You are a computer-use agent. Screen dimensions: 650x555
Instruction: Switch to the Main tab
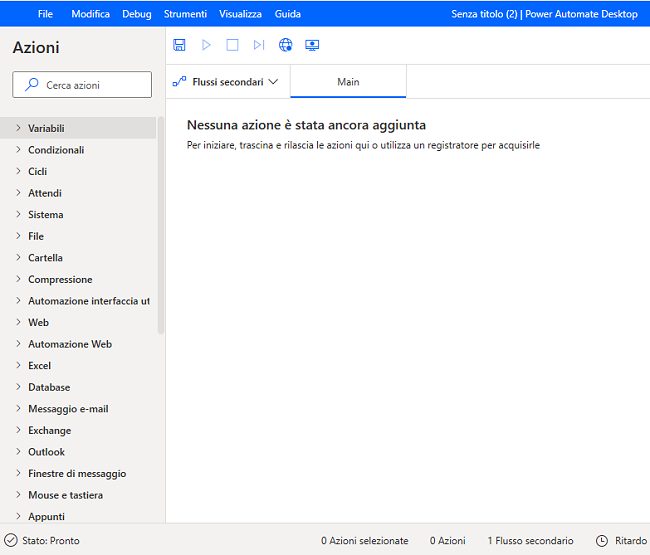(x=348, y=82)
